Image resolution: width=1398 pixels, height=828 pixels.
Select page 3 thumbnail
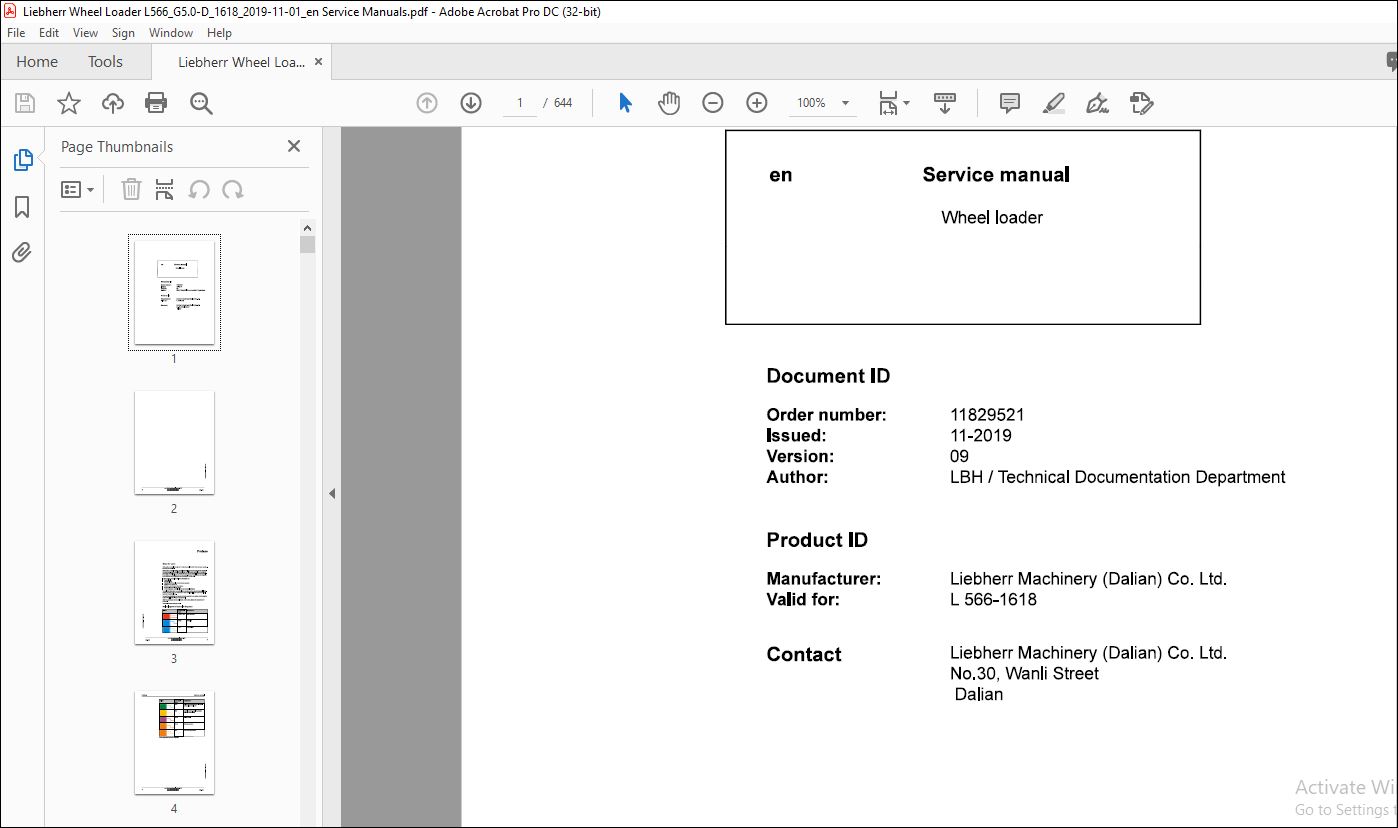coord(174,592)
